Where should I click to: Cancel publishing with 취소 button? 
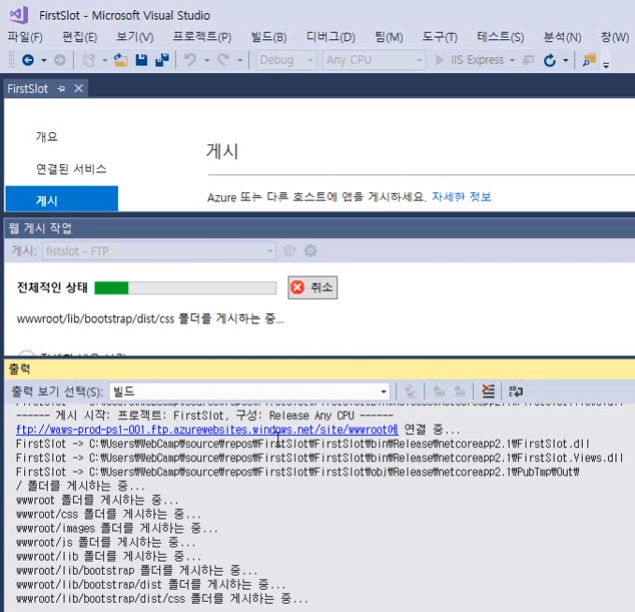(312, 288)
